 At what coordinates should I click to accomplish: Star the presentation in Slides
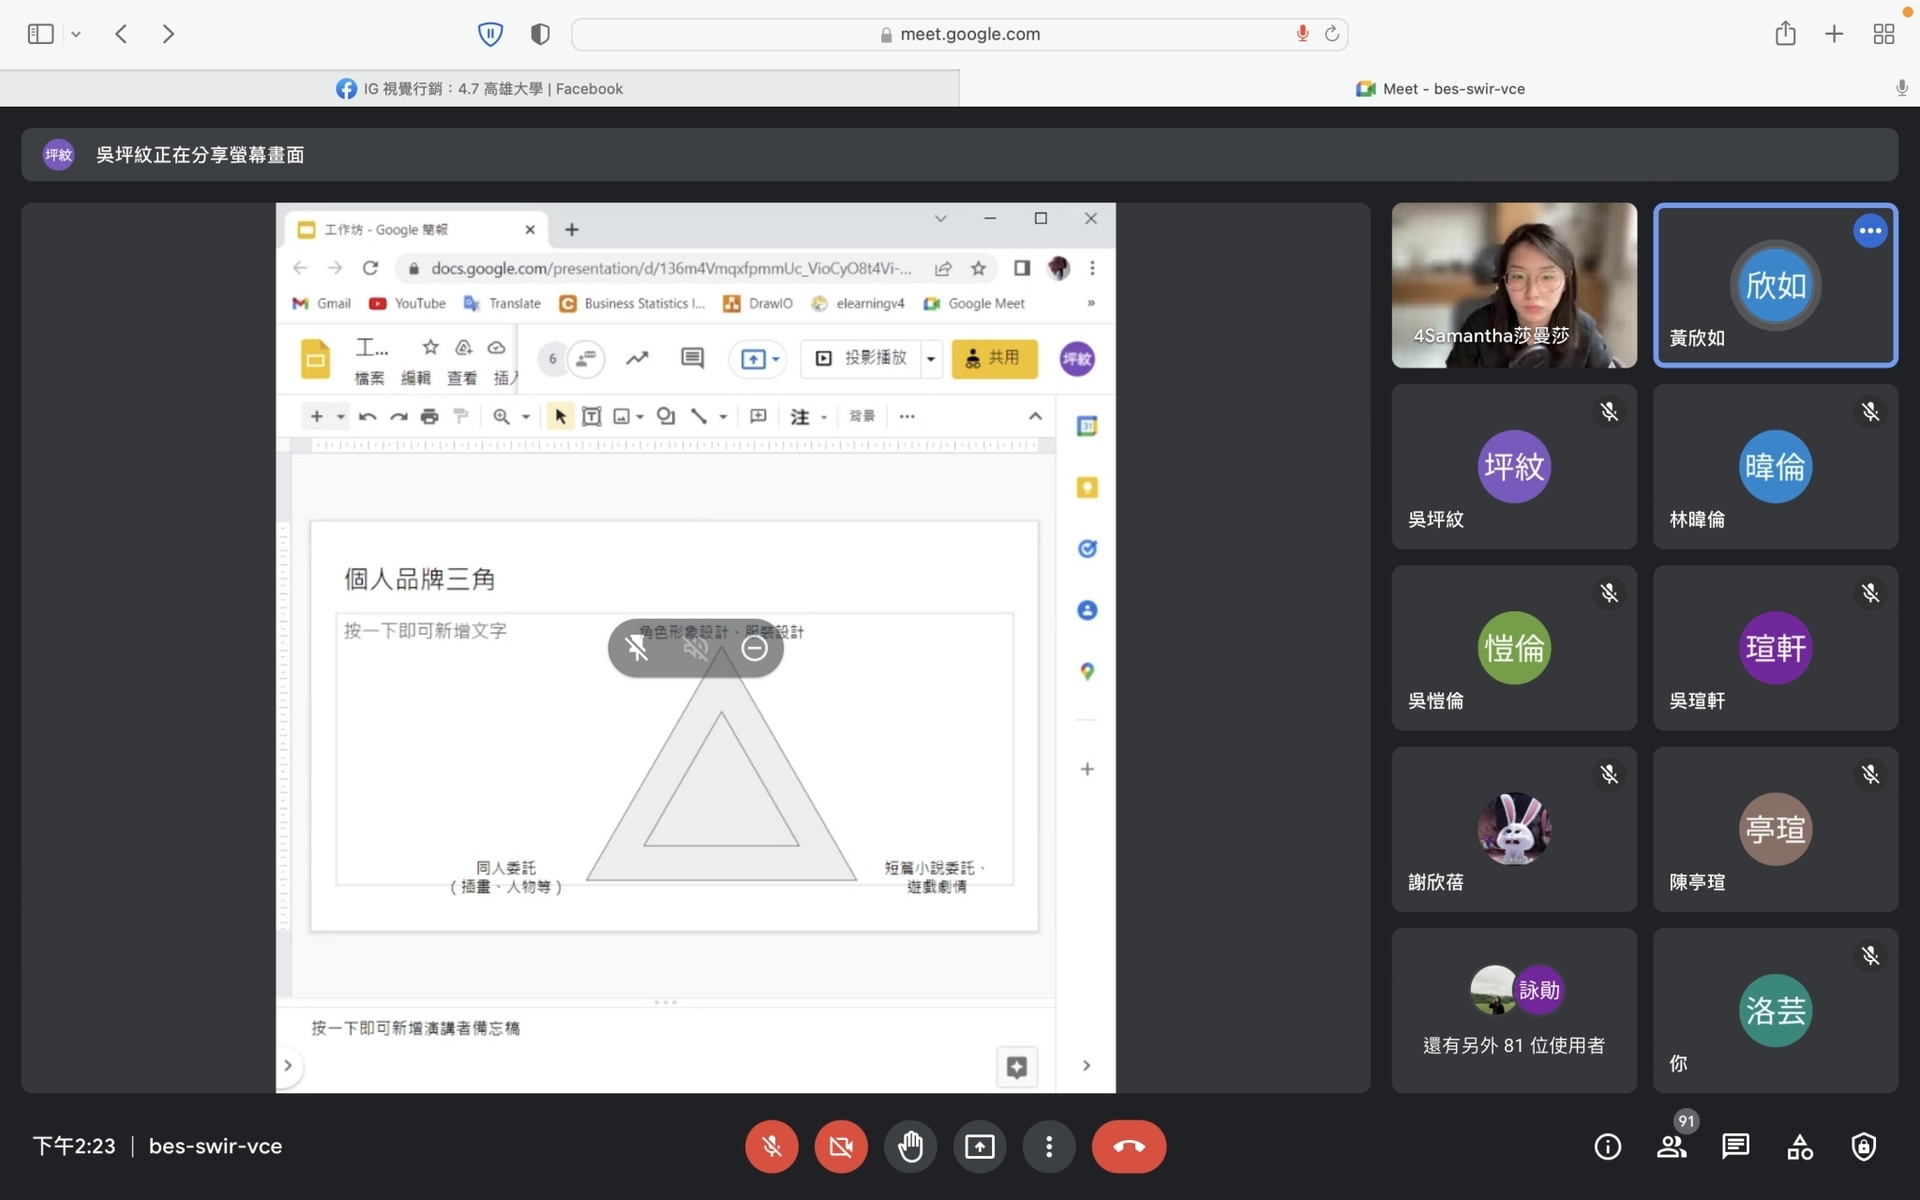[x=430, y=347]
